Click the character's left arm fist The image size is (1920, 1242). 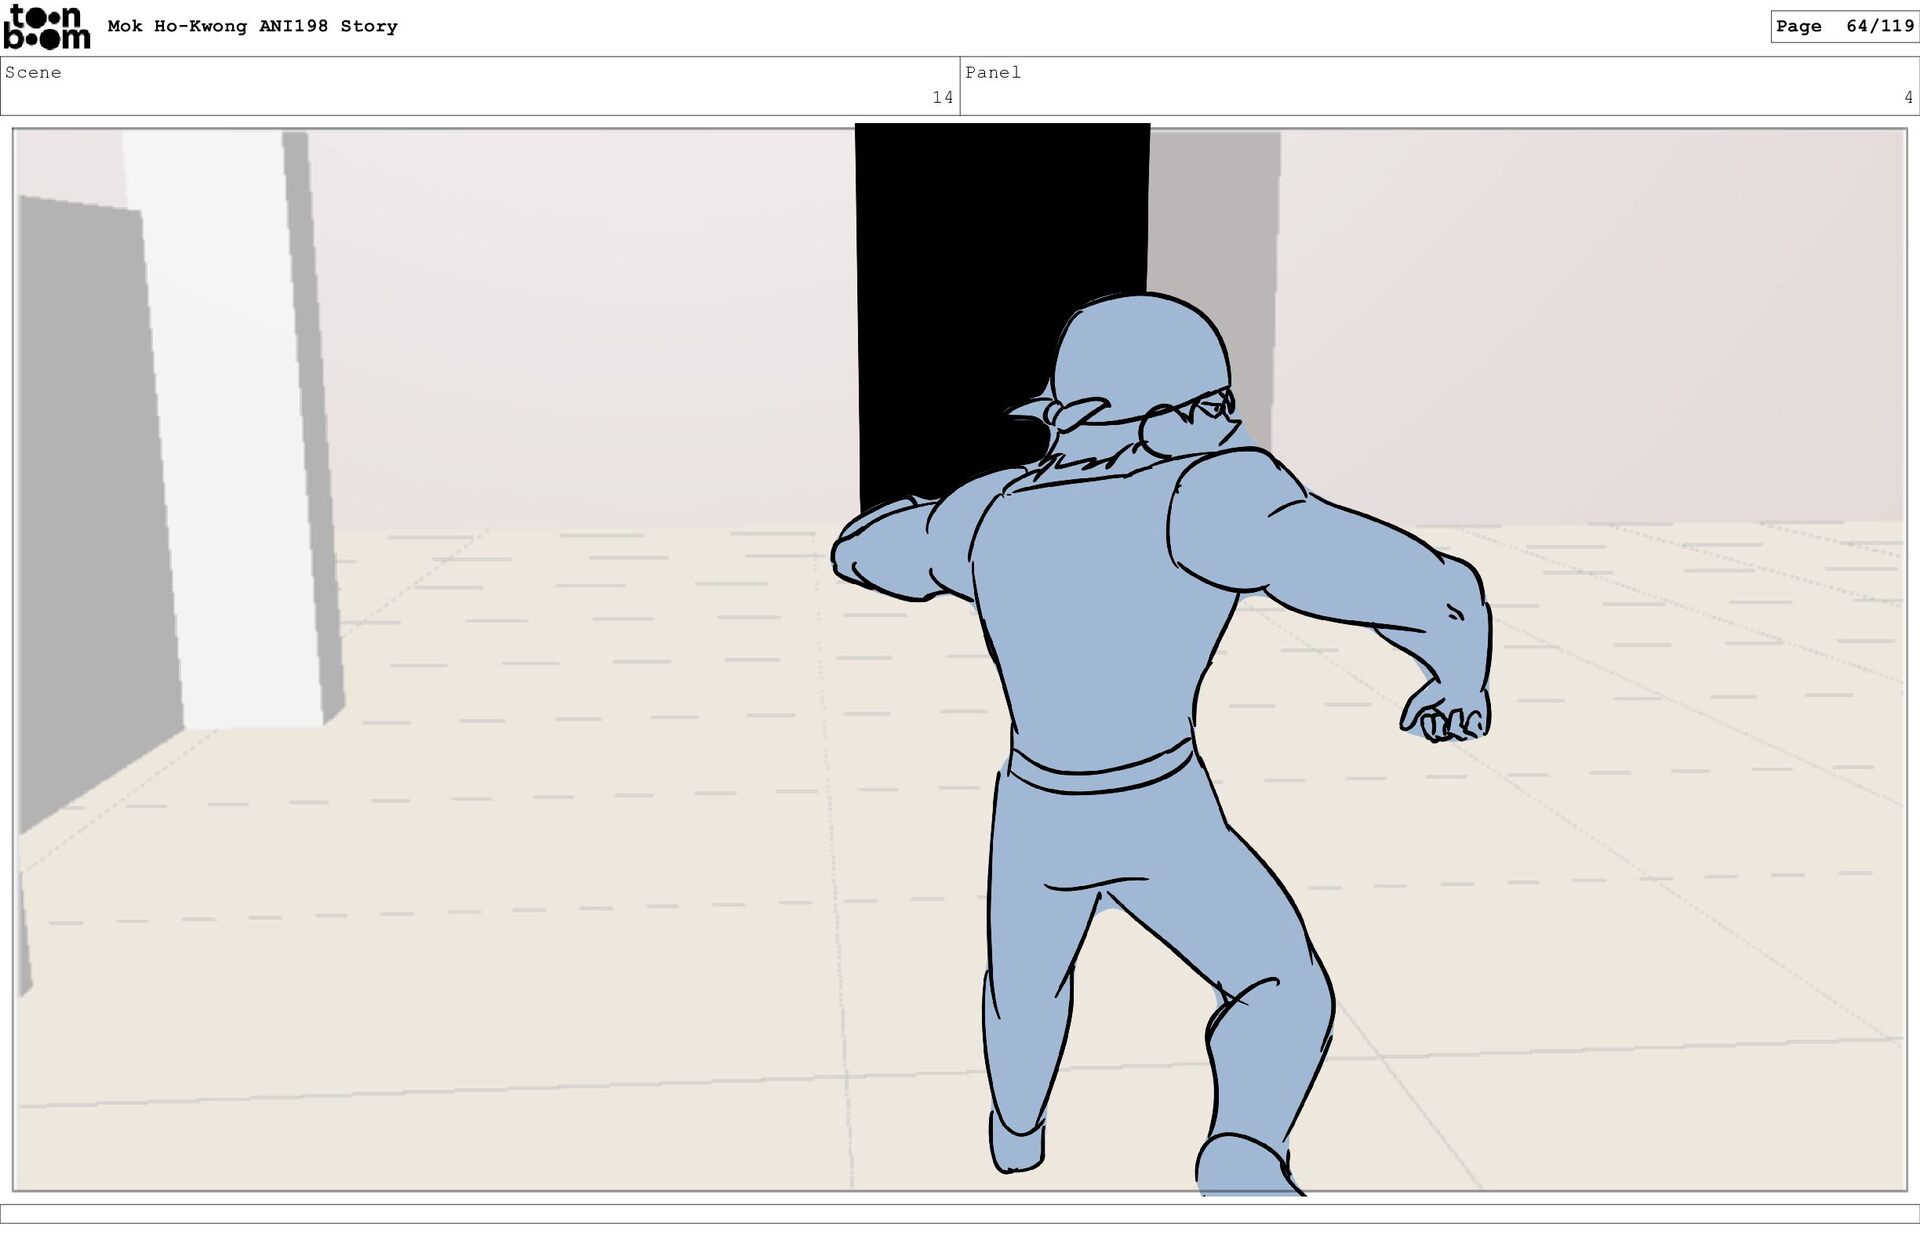pos(860,560)
